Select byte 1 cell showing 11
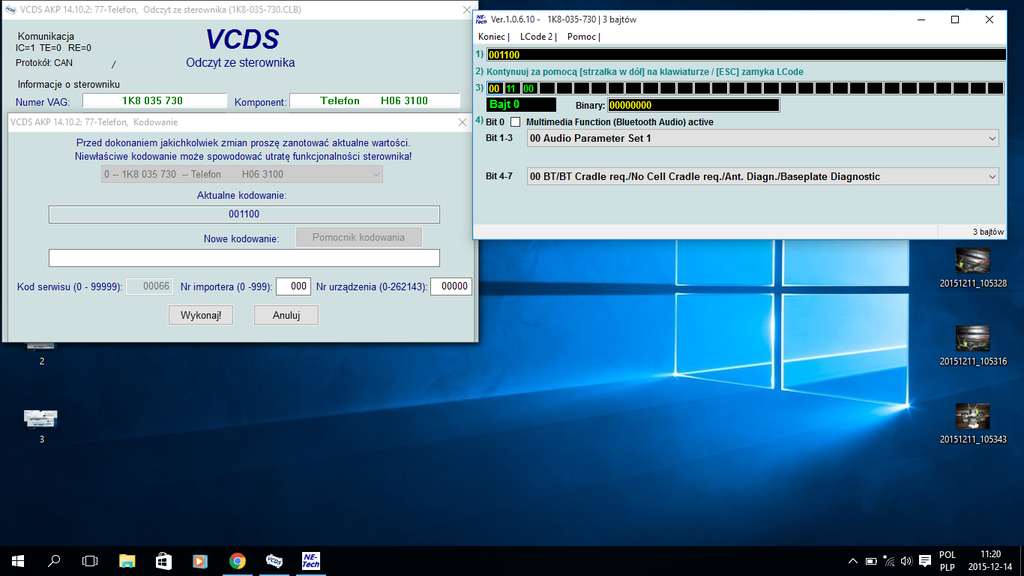The width and height of the screenshot is (1024, 576). 511,88
